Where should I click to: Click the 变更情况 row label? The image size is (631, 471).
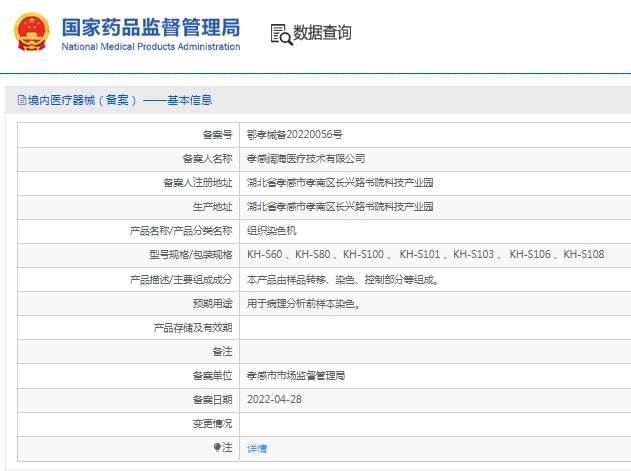(x=212, y=423)
